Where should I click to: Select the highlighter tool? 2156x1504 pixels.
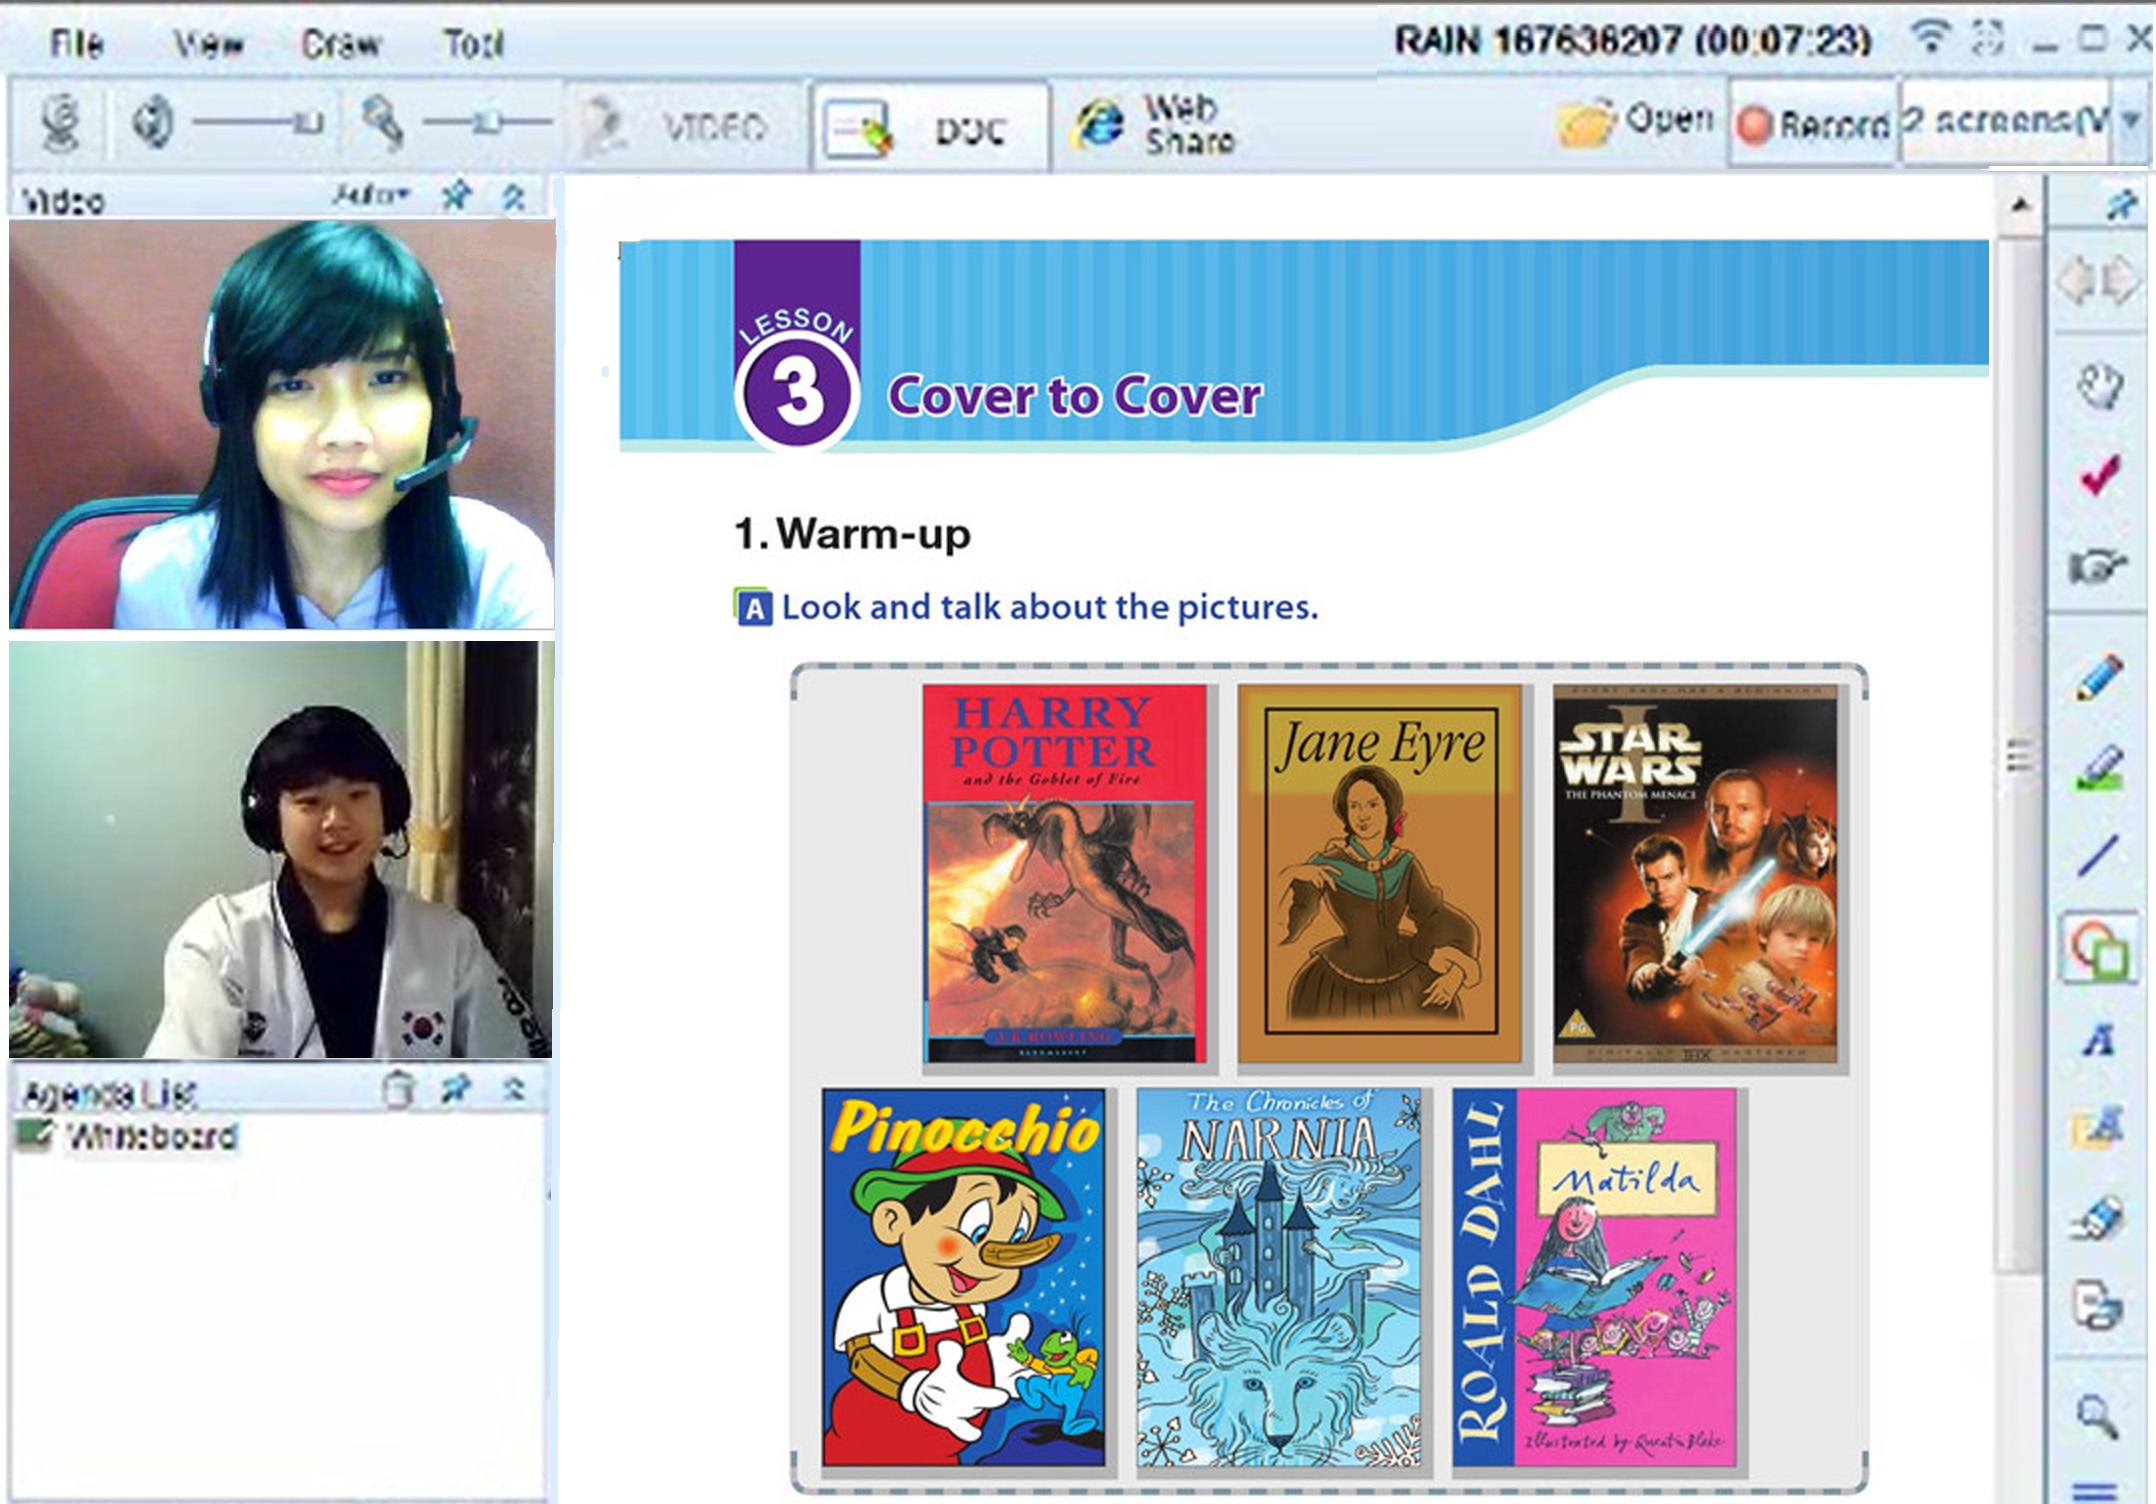(x=2099, y=769)
